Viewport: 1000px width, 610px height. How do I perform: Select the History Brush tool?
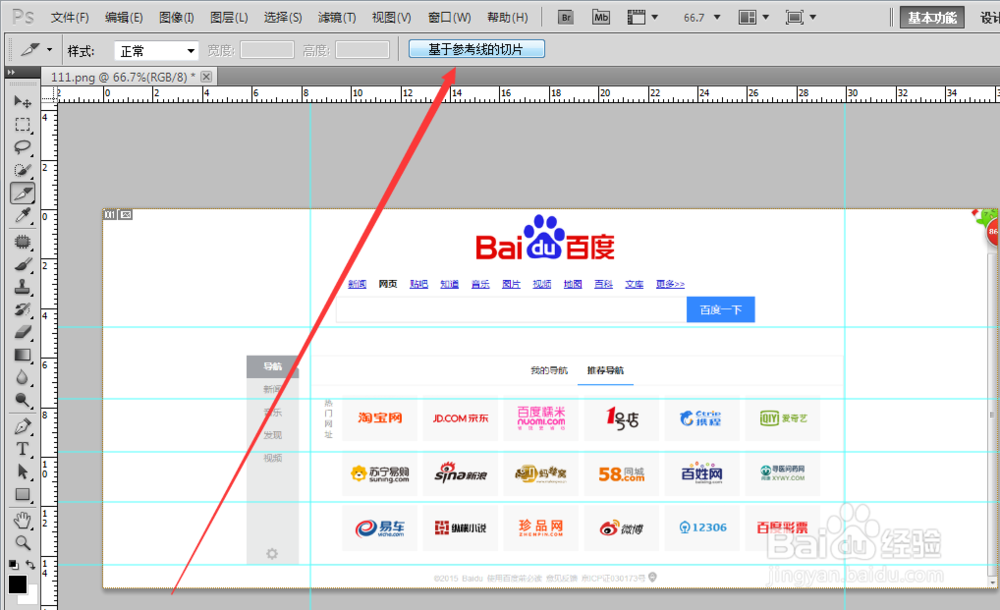[x=22, y=310]
